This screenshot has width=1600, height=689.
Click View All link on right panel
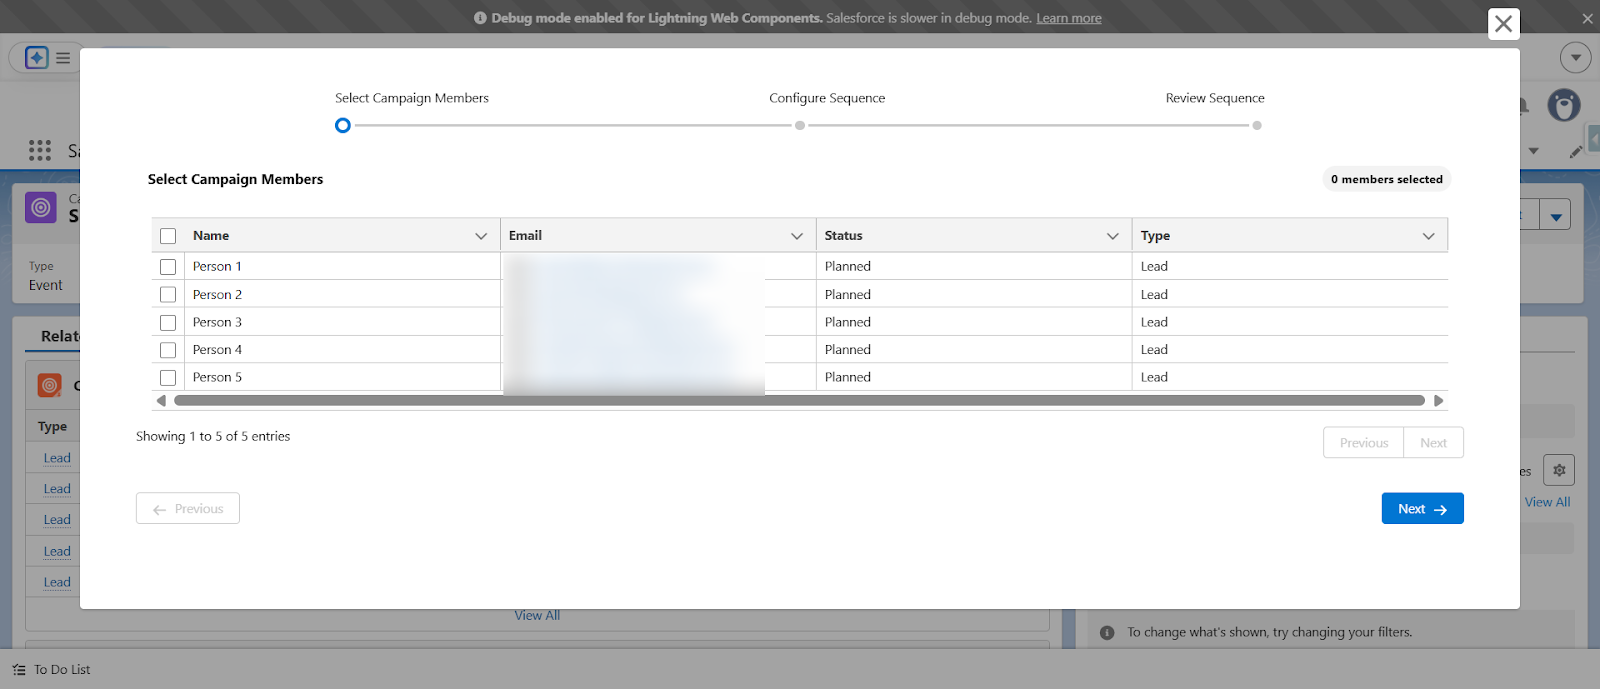click(x=1547, y=502)
